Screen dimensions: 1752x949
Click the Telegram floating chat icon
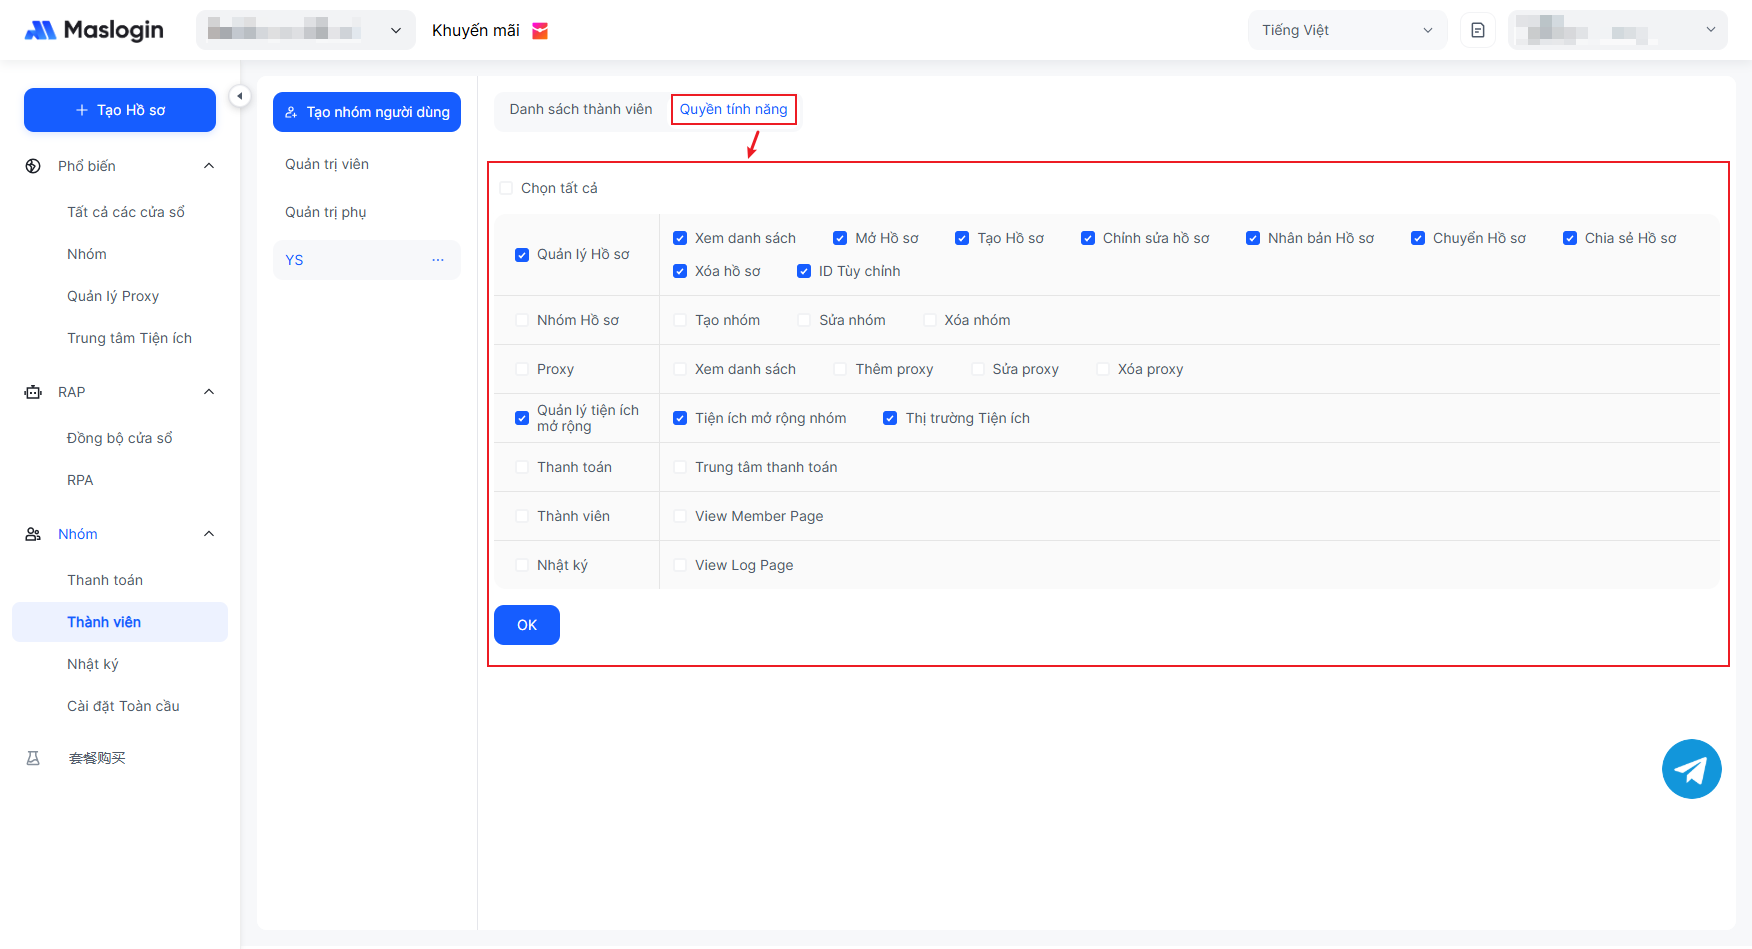point(1691,769)
